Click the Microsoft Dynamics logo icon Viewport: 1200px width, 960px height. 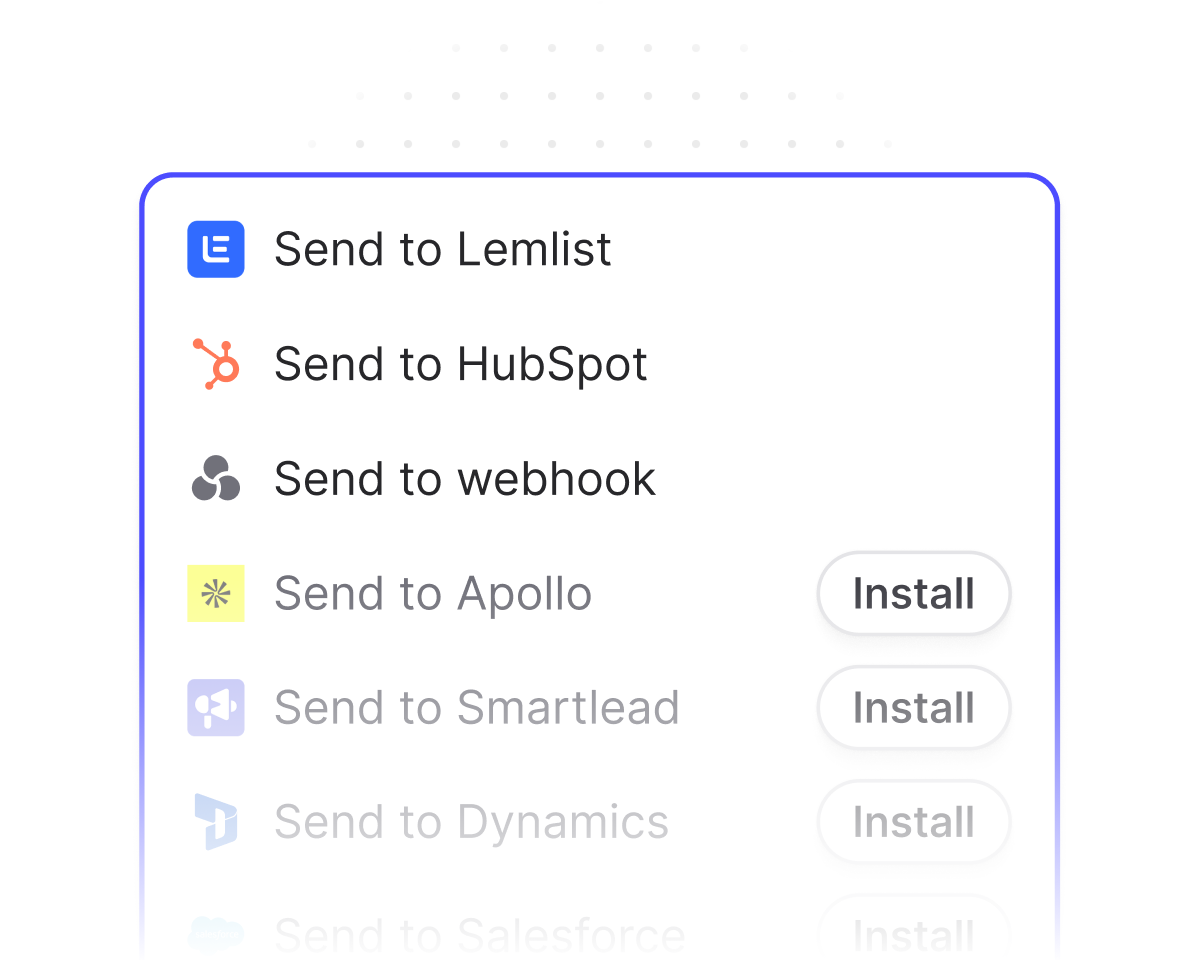(216, 821)
